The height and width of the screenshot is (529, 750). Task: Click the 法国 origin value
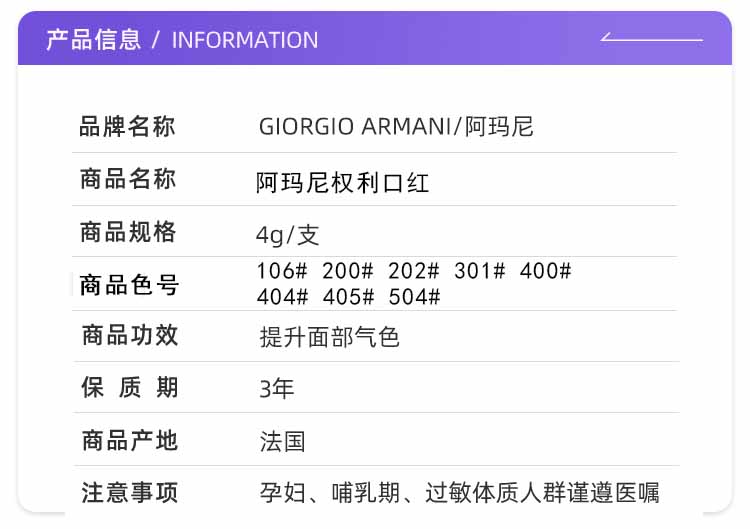tap(282, 441)
